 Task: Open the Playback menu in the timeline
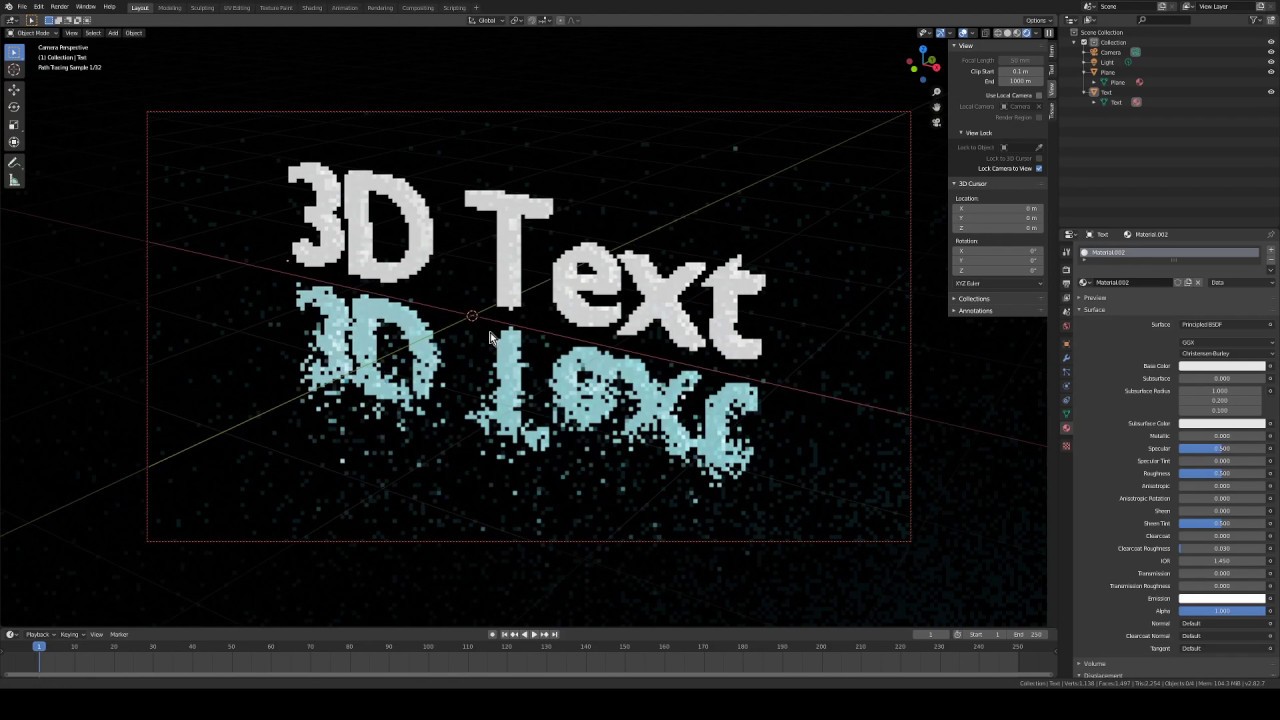coord(38,634)
